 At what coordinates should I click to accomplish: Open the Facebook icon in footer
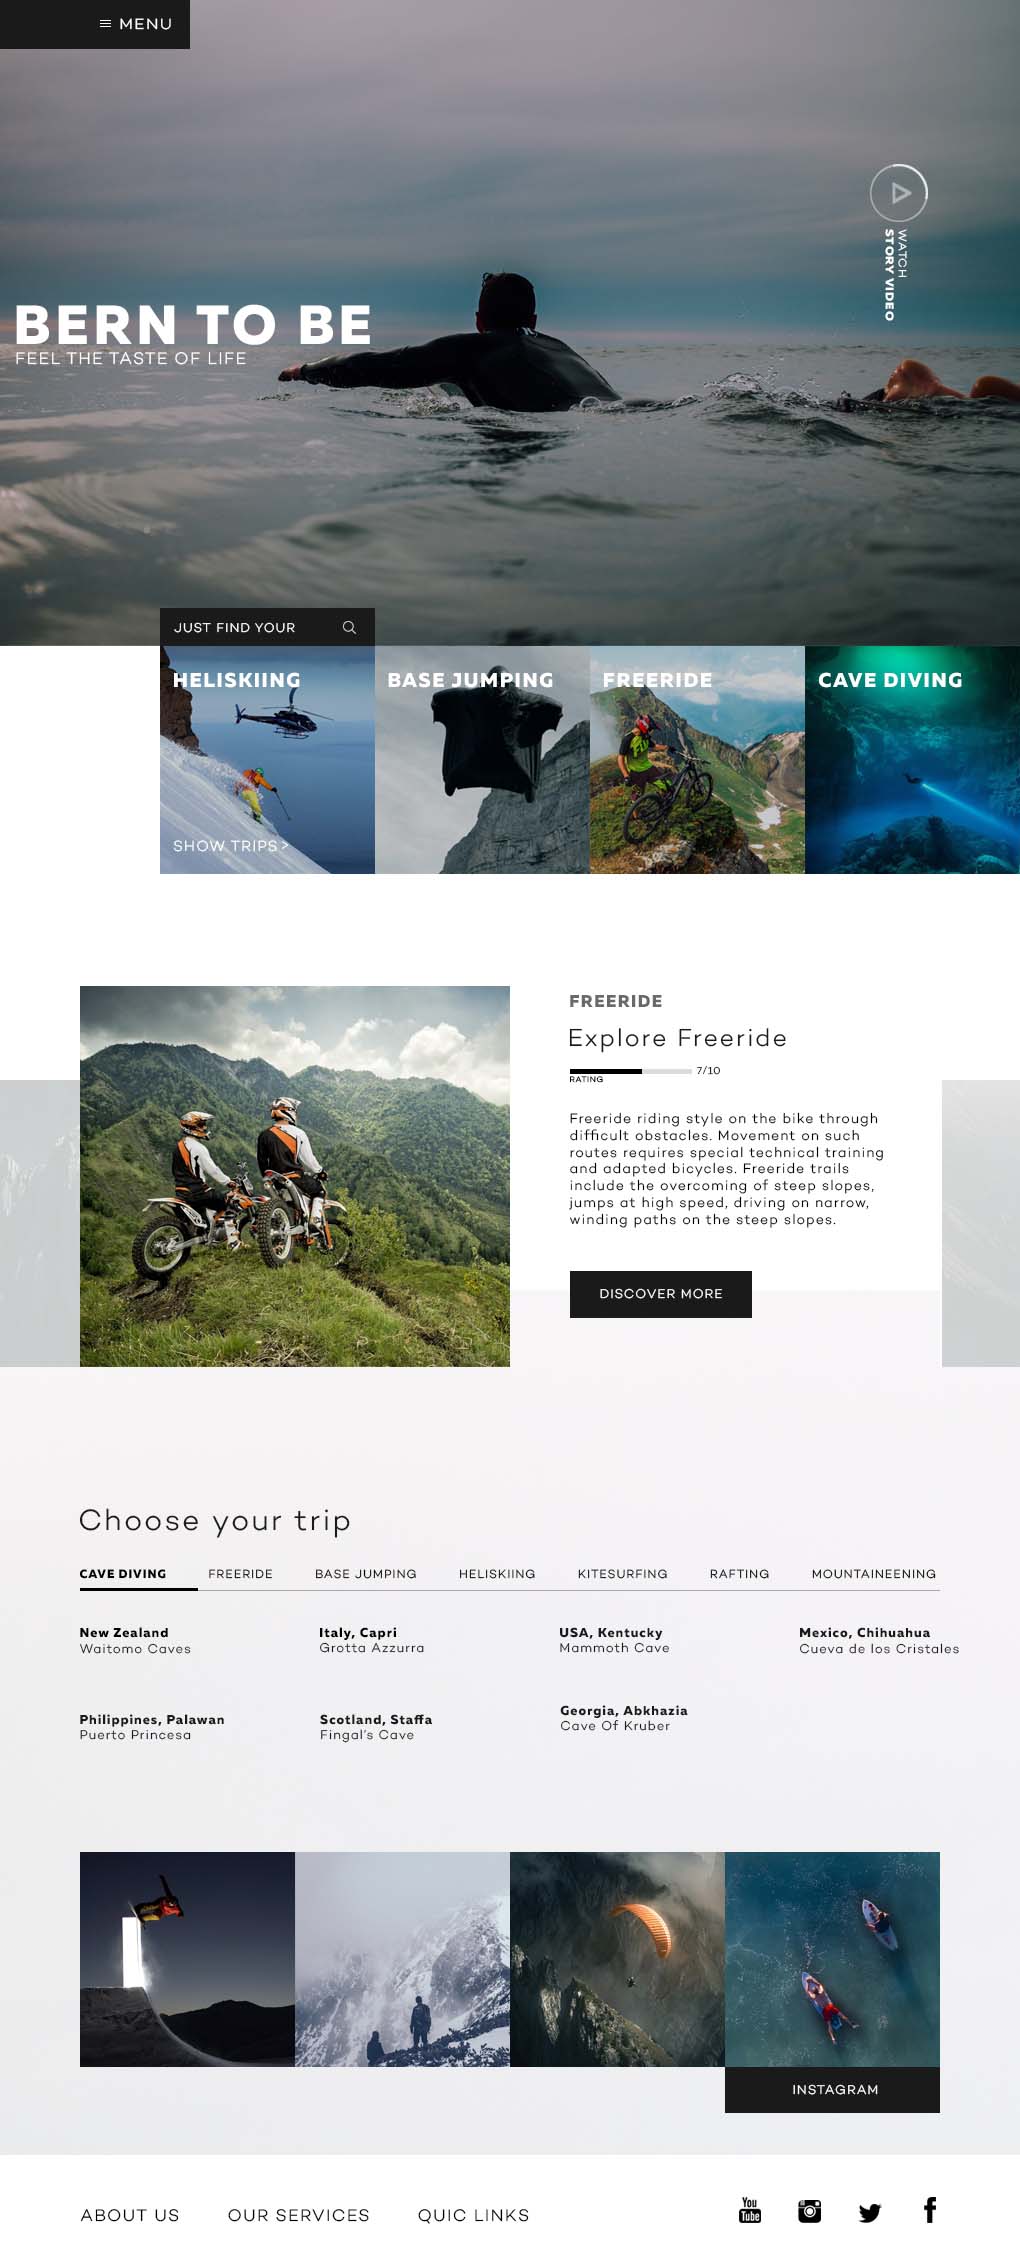(x=930, y=2210)
